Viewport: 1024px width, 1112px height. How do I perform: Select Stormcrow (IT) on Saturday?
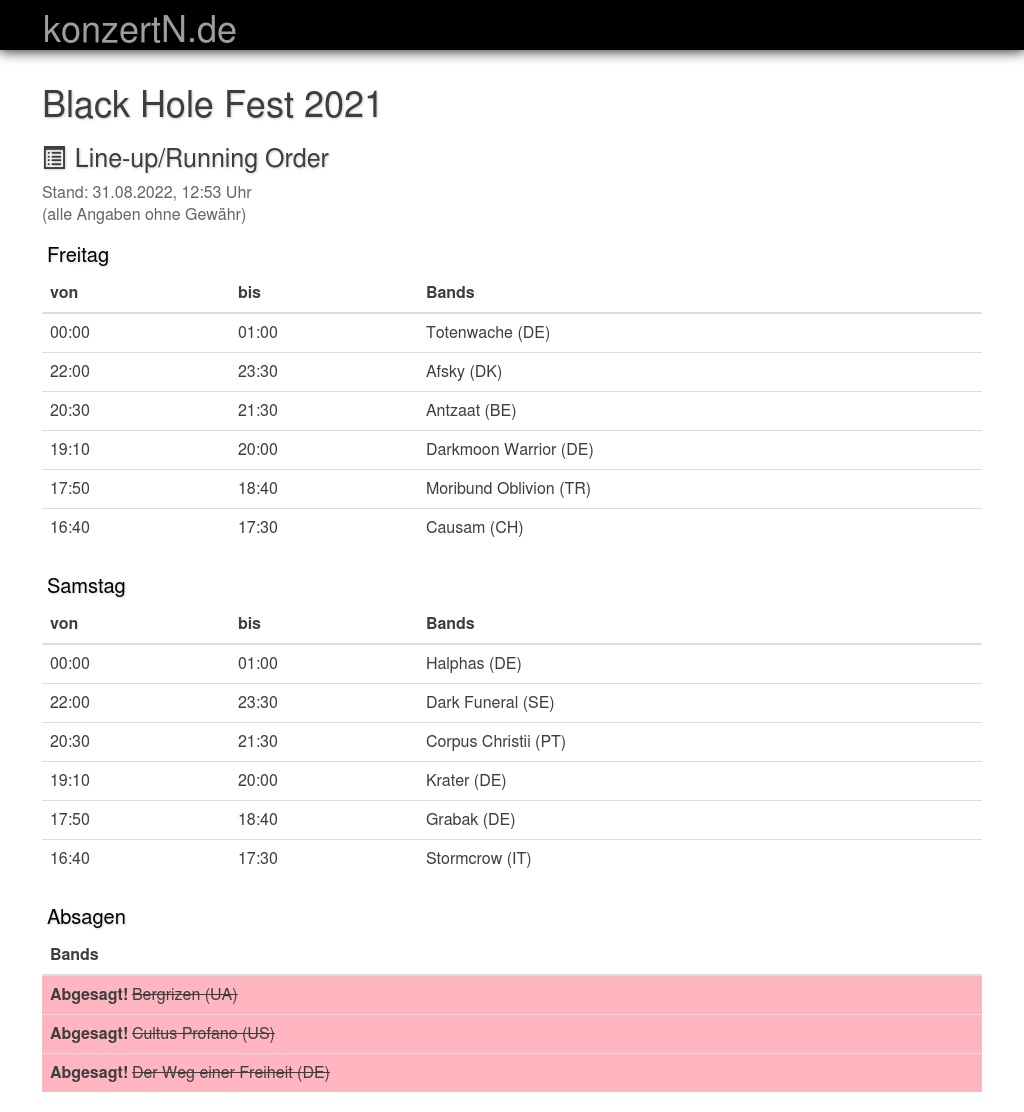pos(478,858)
